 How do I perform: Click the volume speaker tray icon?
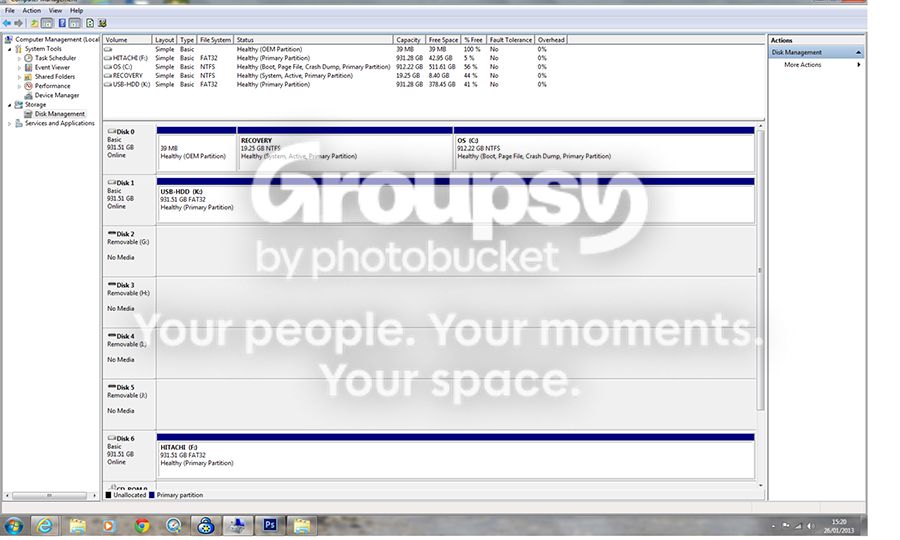coord(811,526)
